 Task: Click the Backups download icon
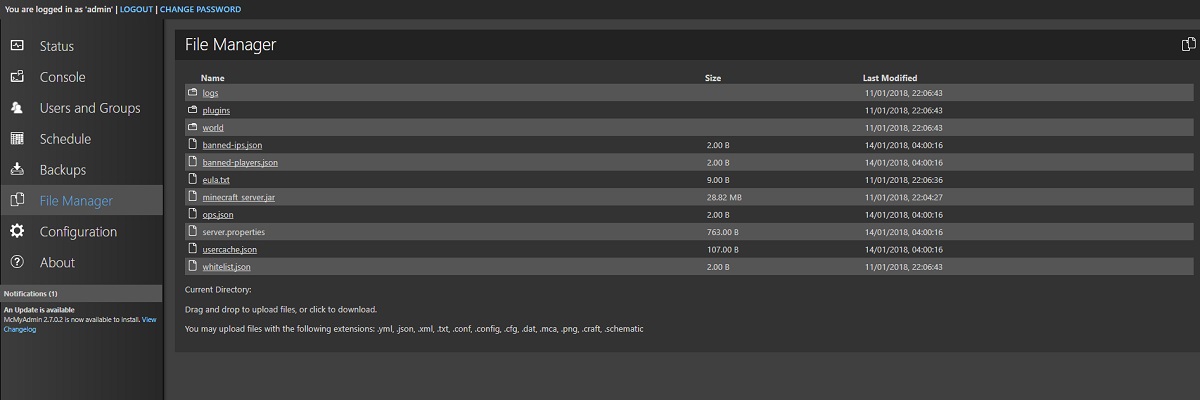(17, 170)
